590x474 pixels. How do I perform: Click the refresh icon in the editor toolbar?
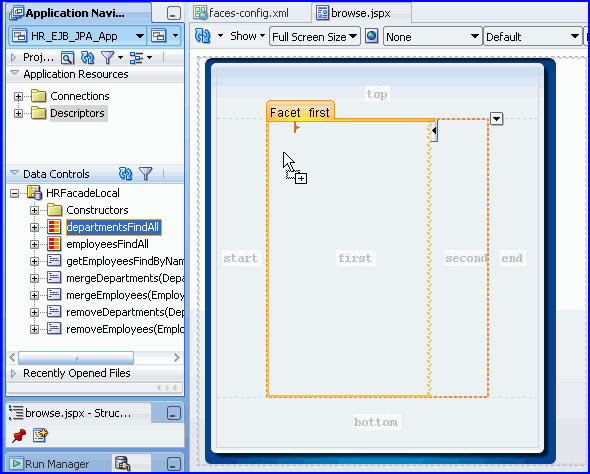[x=203, y=36]
